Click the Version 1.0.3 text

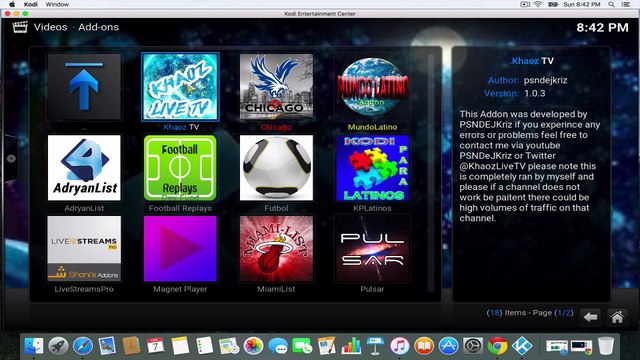click(514, 93)
